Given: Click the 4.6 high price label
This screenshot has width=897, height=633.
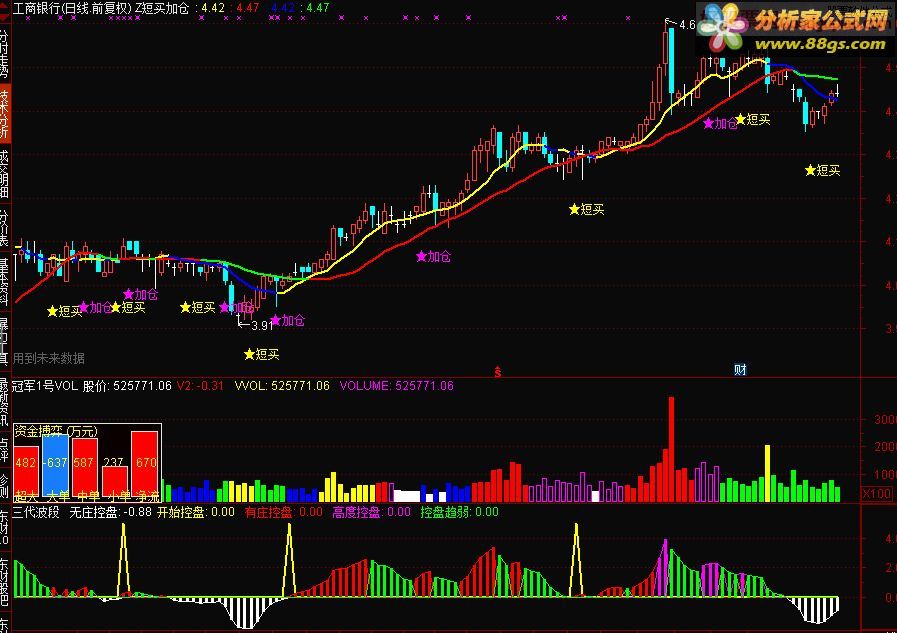Looking at the screenshot, I should point(687,25).
